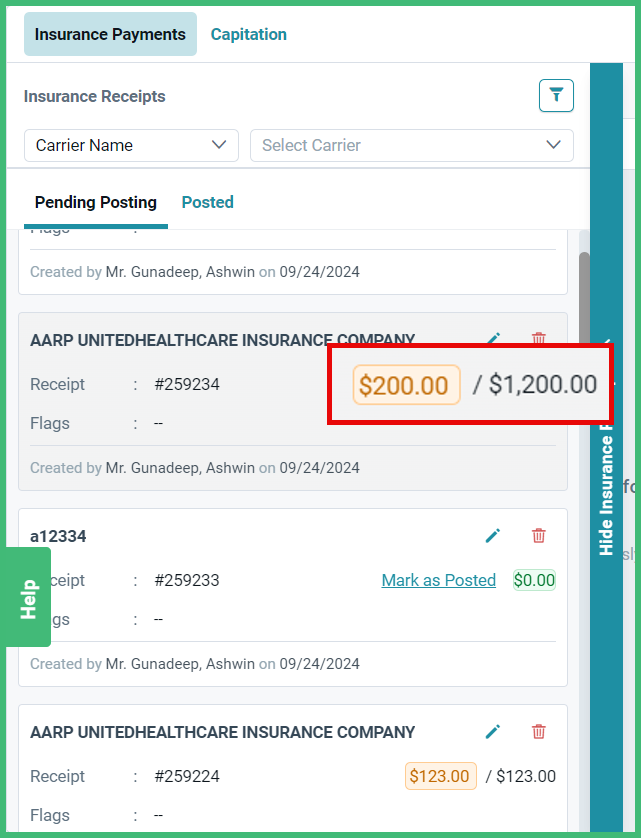Delete the a12334 receipt

point(538,536)
